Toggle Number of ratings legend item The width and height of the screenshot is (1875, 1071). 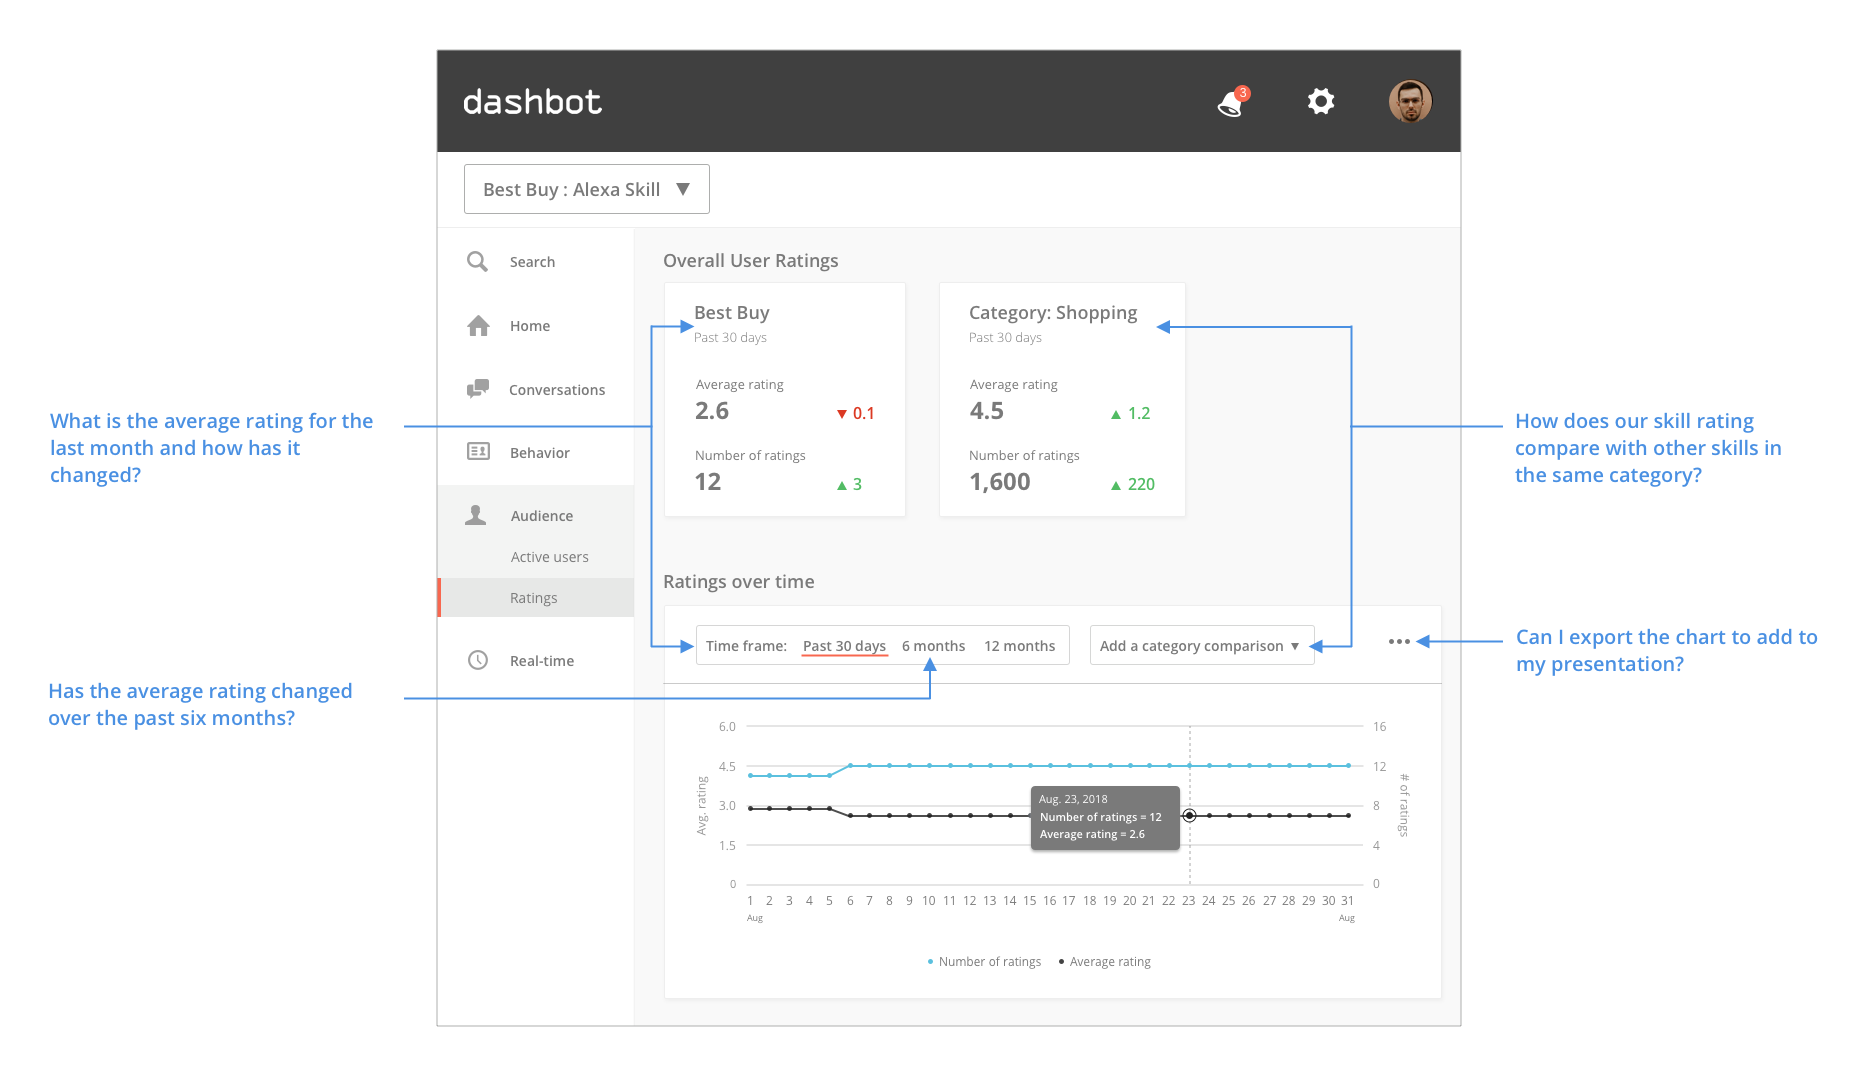click(x=984, y=962)
